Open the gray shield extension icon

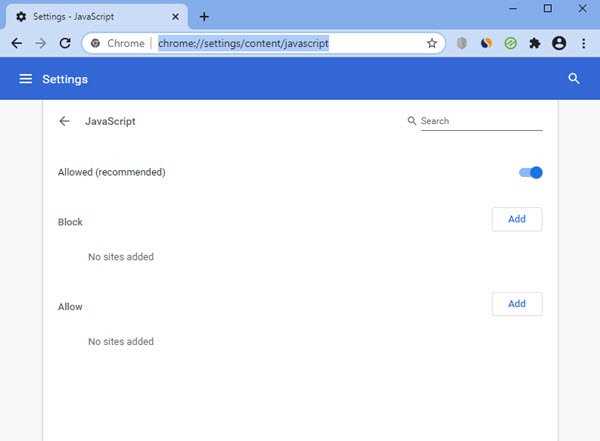click(x=462, y=43)
